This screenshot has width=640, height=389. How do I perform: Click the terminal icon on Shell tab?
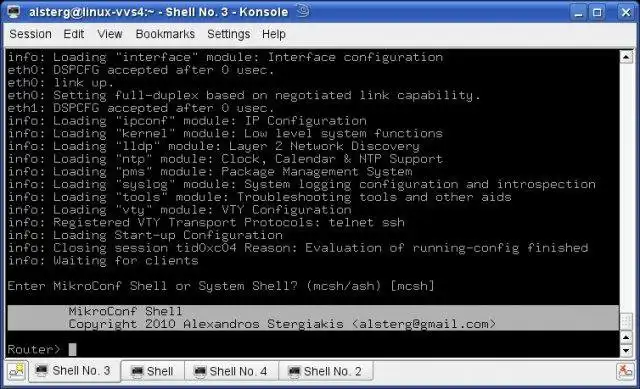[x=137, y=371]
